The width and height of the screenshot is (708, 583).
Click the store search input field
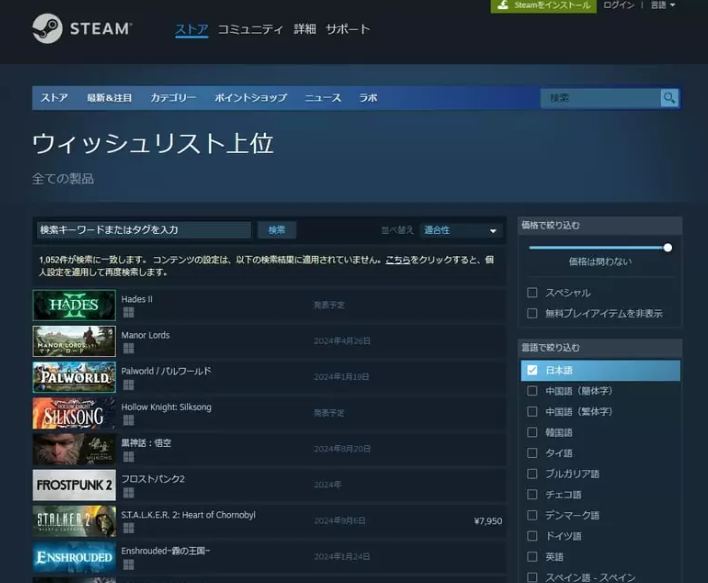[601, 98]
